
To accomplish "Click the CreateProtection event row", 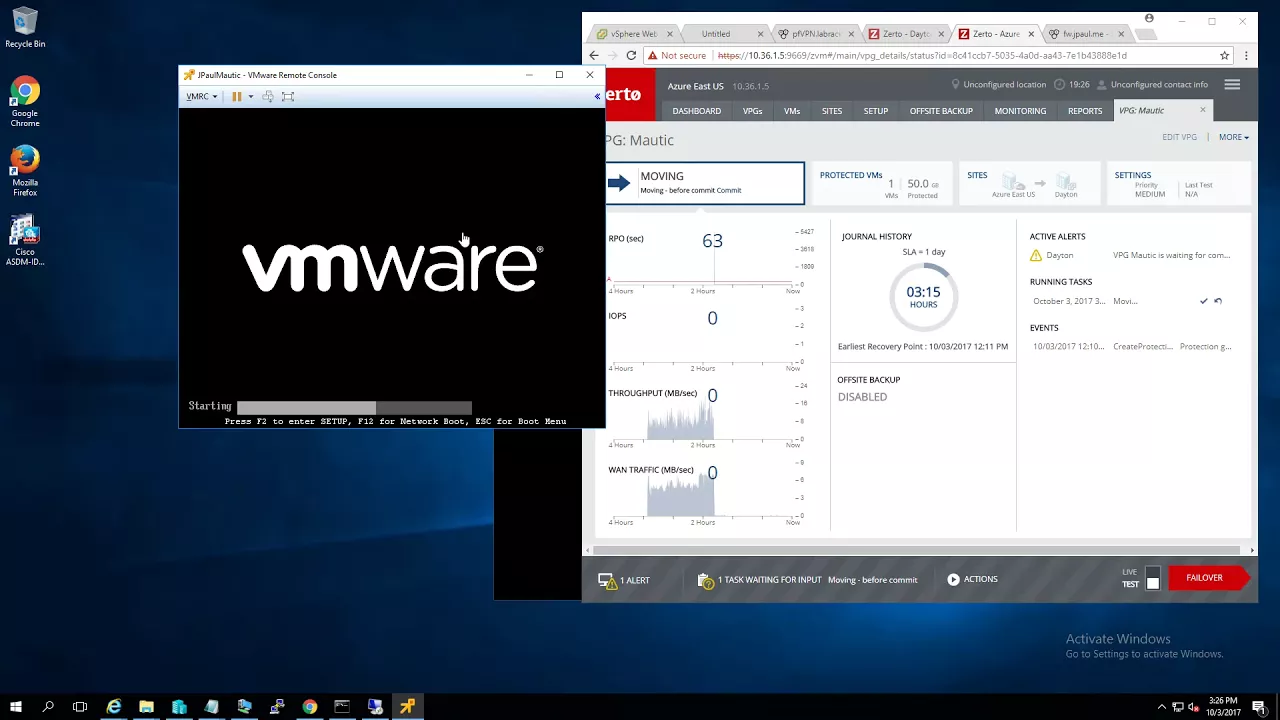I will tap(1132, 347).
